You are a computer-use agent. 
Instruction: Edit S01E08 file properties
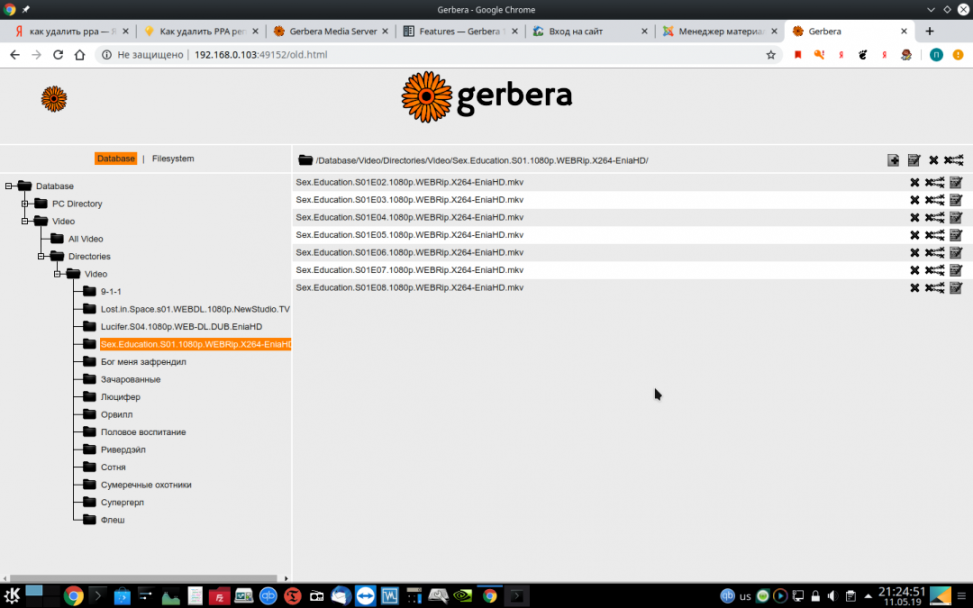click(x=956, y=288)
